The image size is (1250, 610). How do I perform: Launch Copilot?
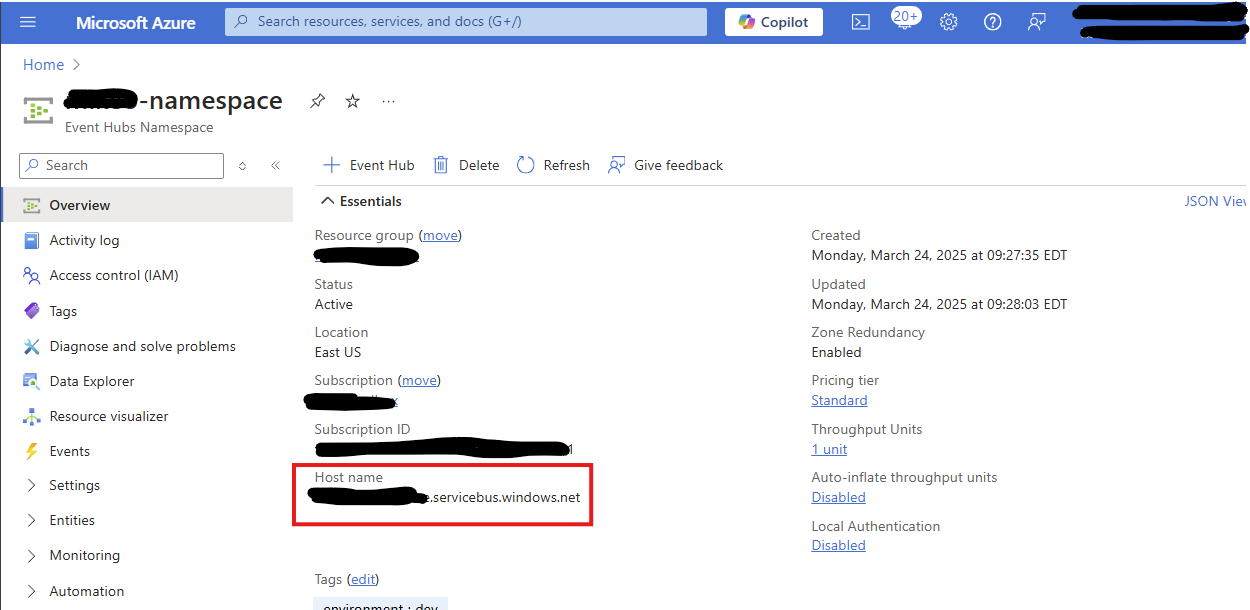(x=774, y=22)
